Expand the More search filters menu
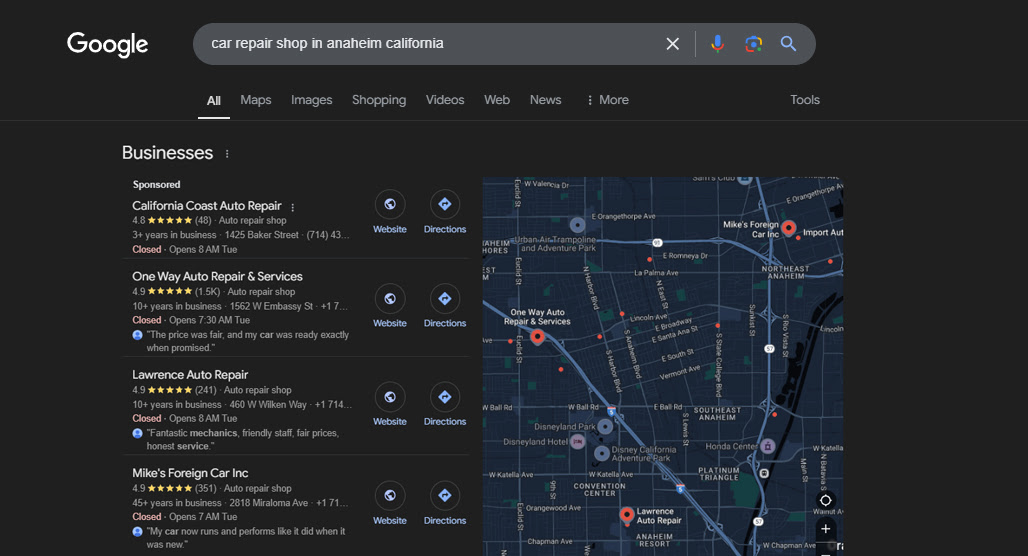This screenshot has height=556, width=1028. 607,100
